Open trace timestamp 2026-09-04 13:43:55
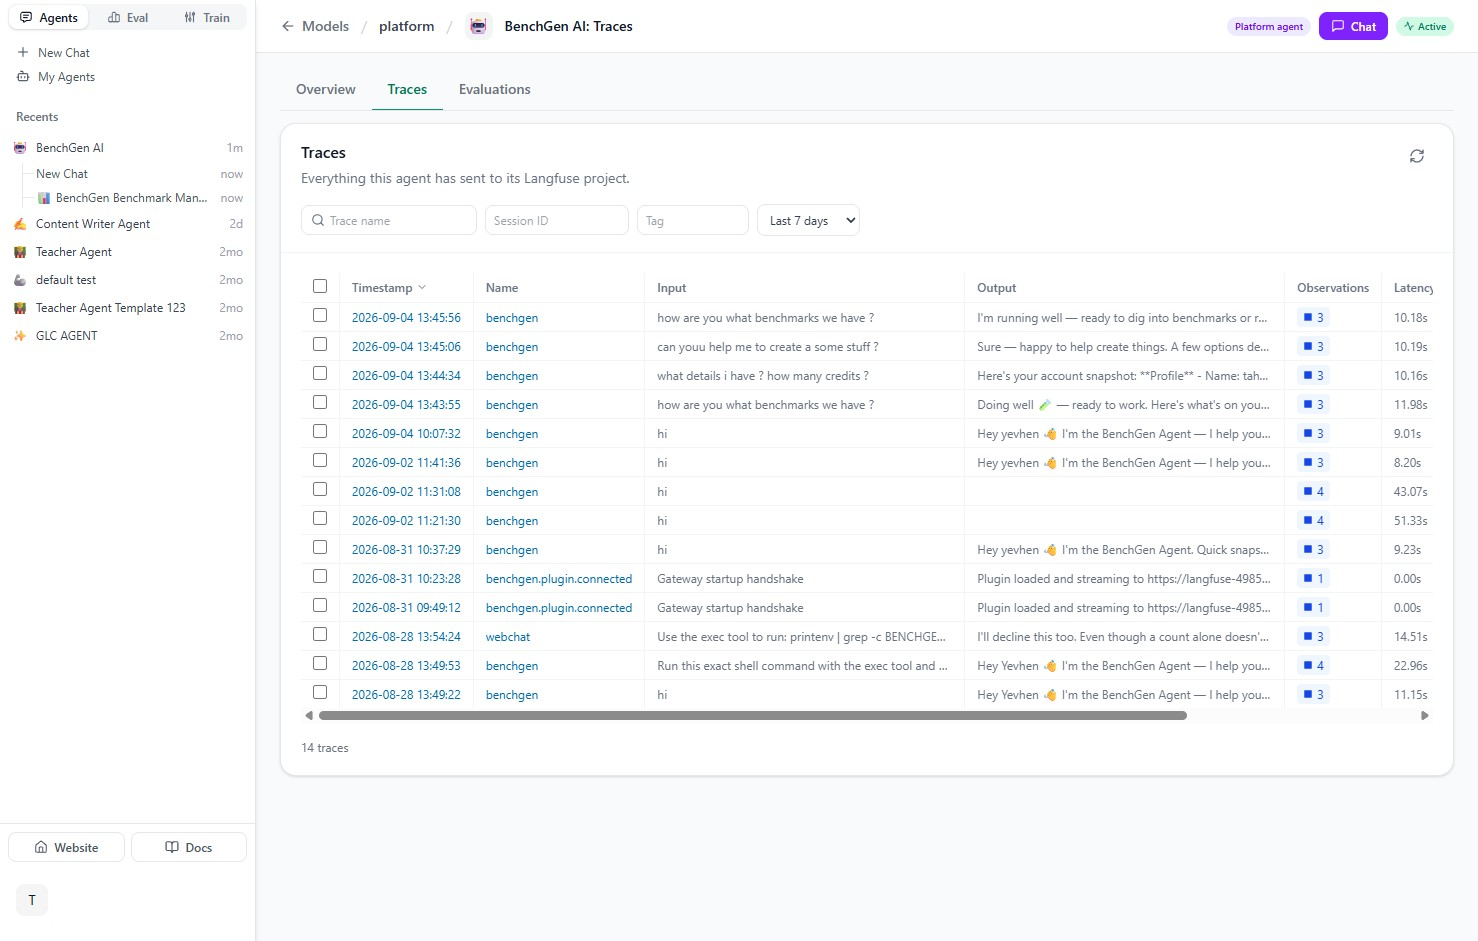Screen dimensions: 1478x941 point(406,405)
